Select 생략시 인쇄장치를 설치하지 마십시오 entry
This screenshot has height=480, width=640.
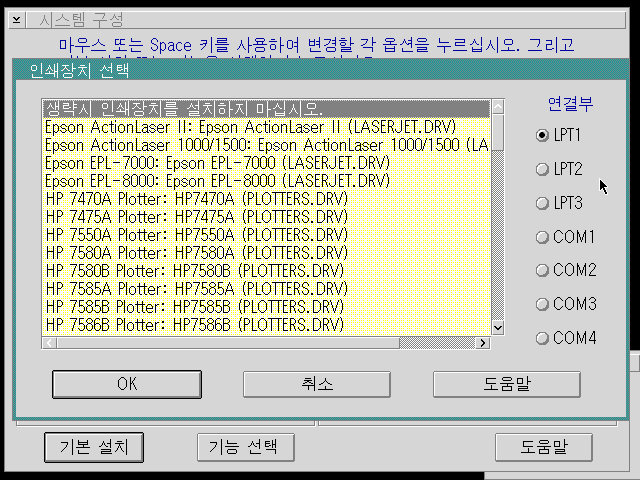267,109
